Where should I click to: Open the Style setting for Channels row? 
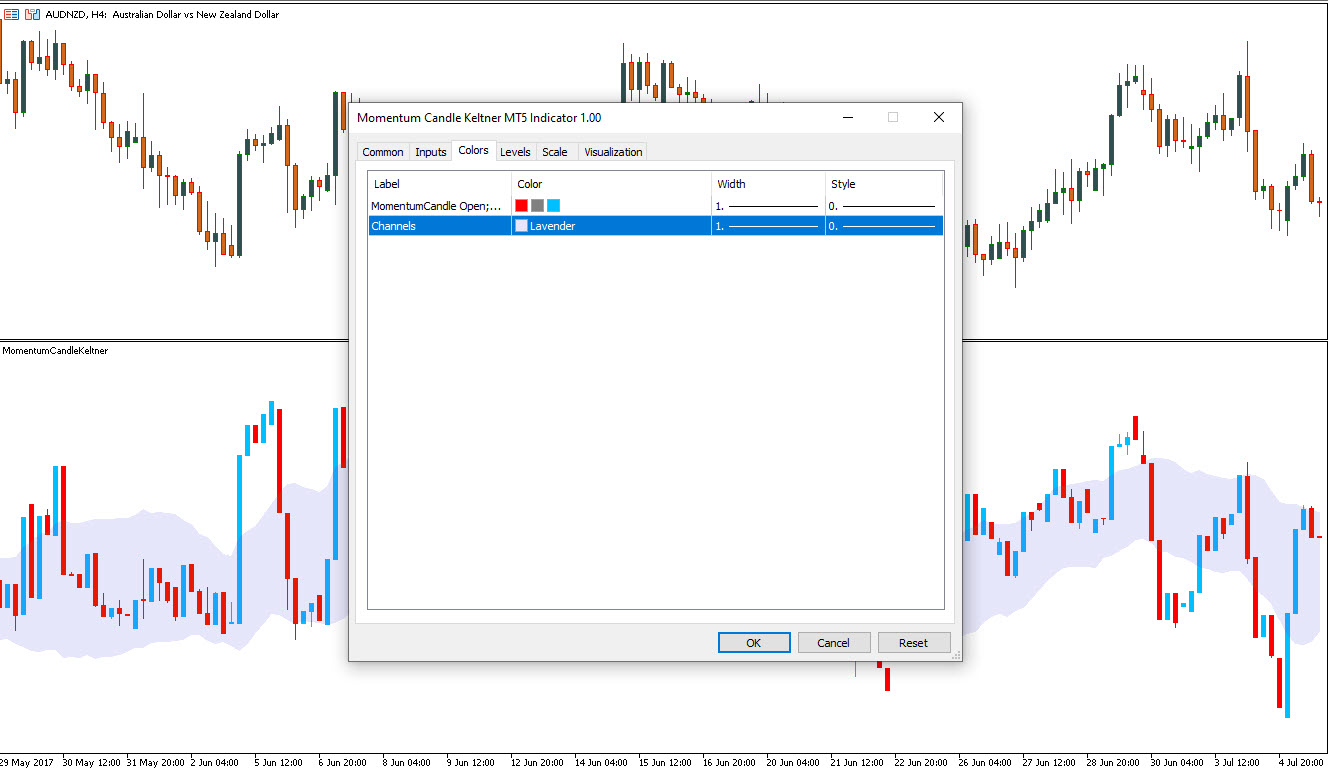click(883, 226)
